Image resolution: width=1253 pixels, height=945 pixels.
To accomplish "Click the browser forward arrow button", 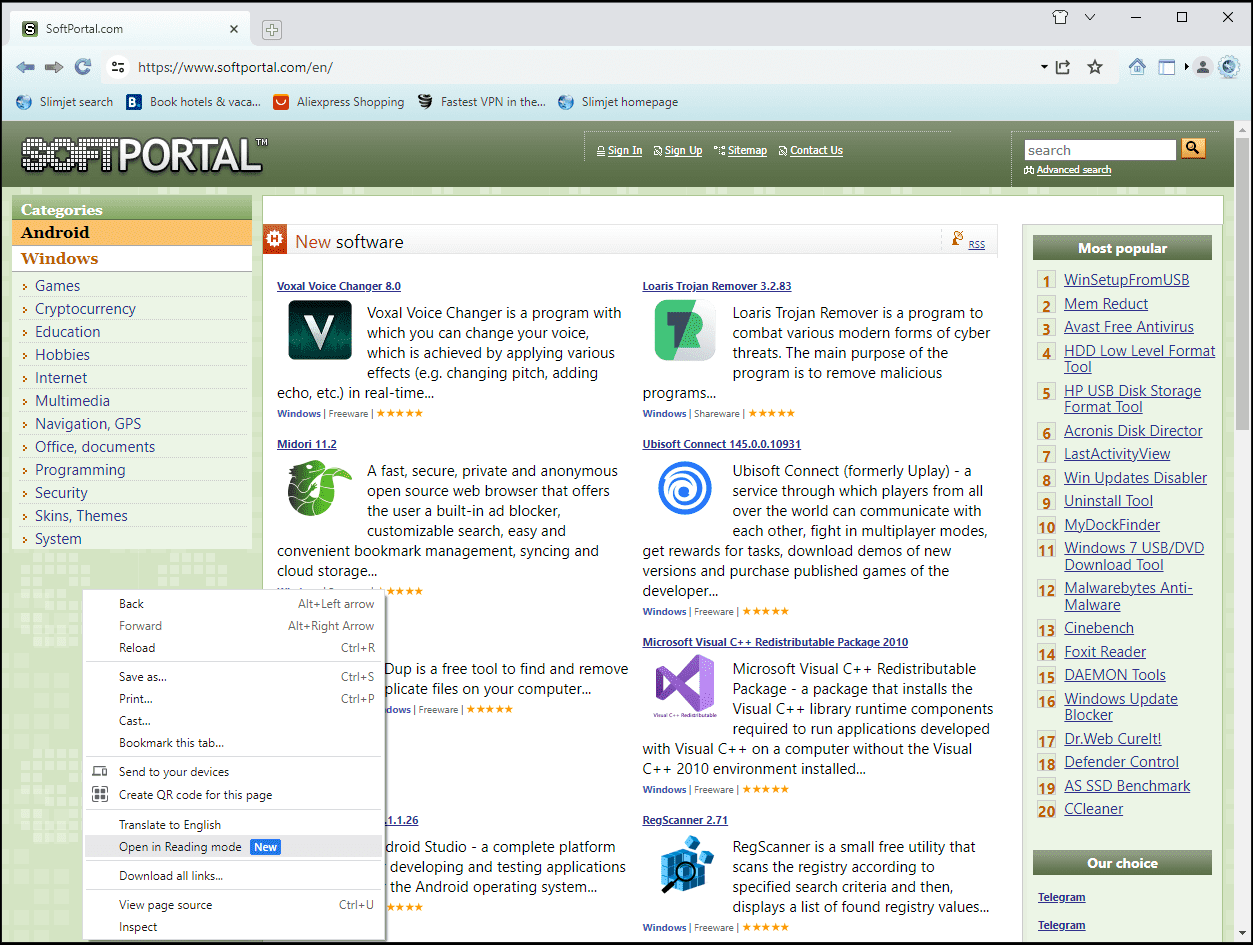I will pyautogui.click(x=54, y=67).
